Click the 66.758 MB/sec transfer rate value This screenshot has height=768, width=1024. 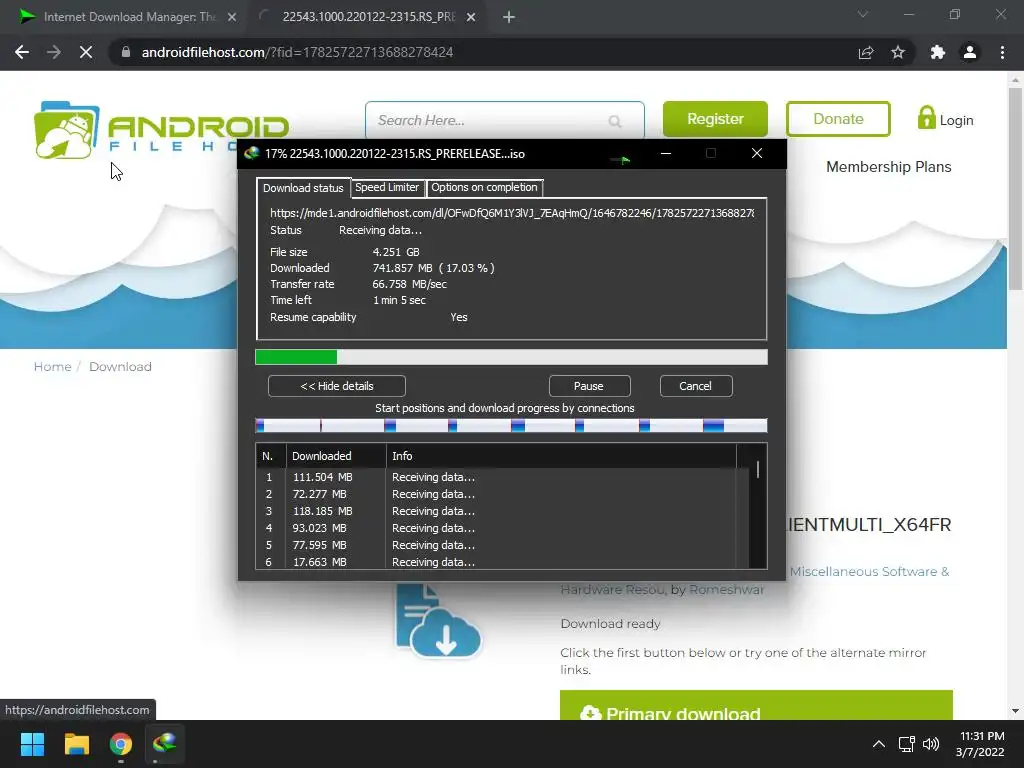(x=409, y=284)
